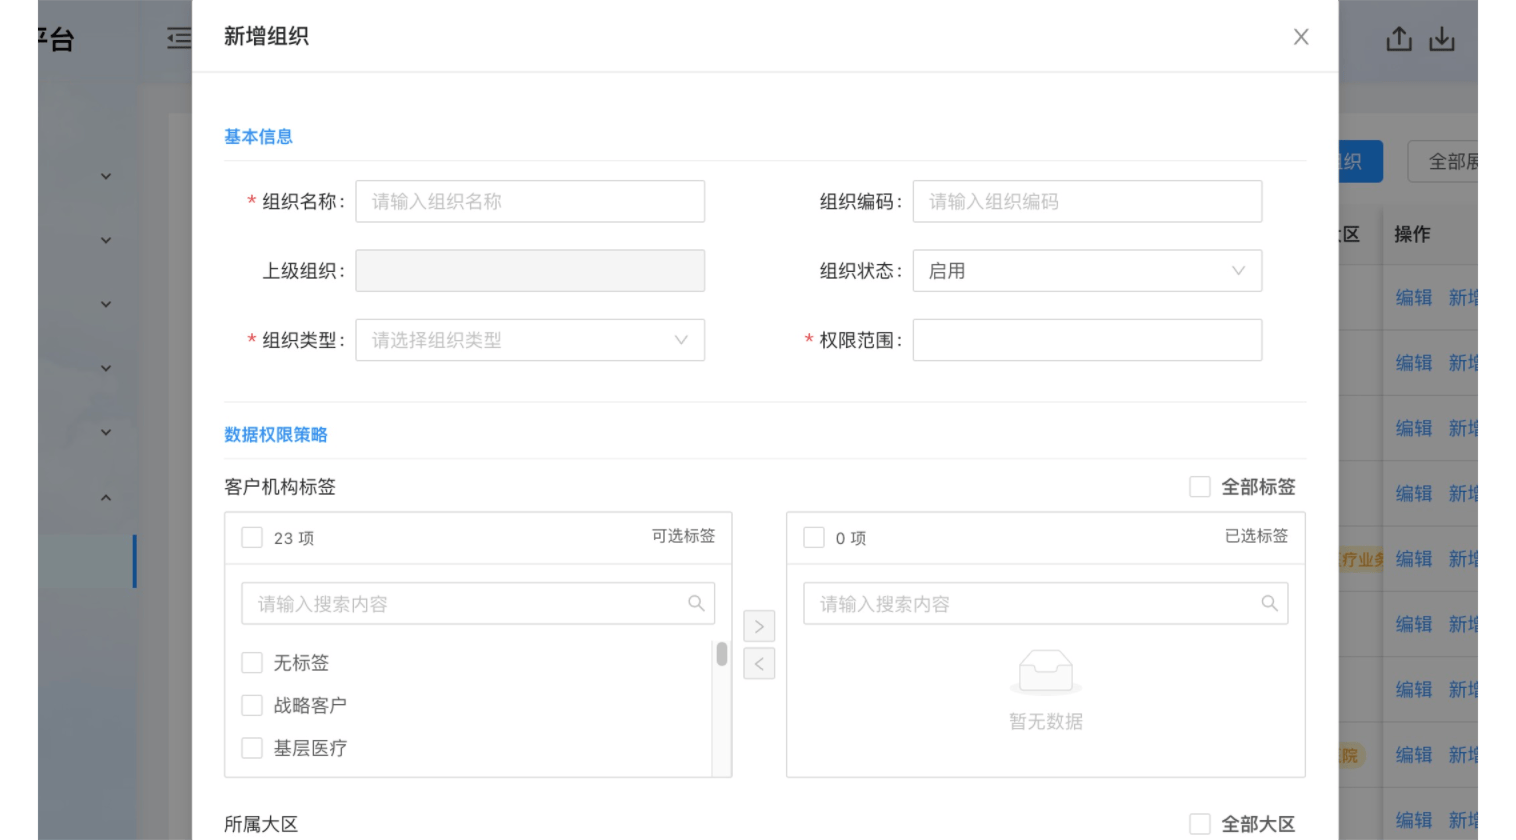The width and height of the screenshot is (1516, 840).
Task: Click the upload icon in the background header
Action: coord(1399,39)
